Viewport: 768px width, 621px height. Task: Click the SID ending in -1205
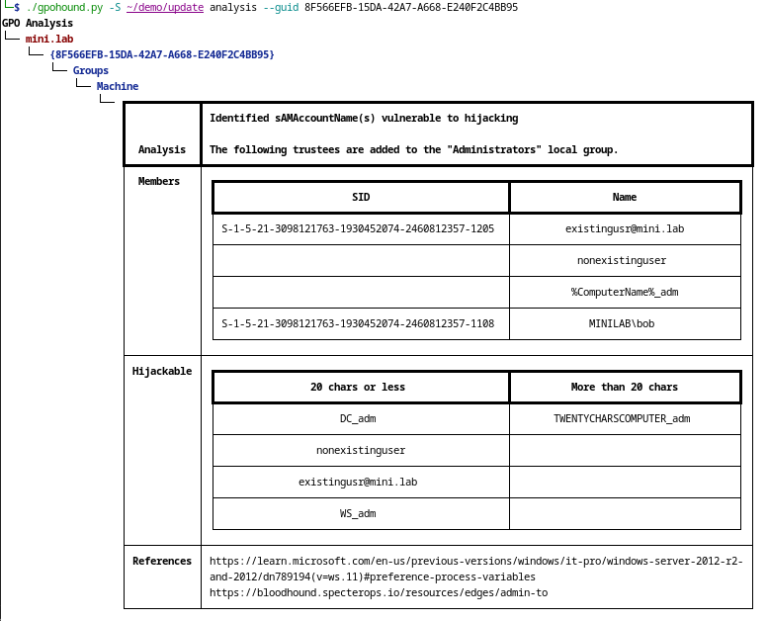[358, 229]
